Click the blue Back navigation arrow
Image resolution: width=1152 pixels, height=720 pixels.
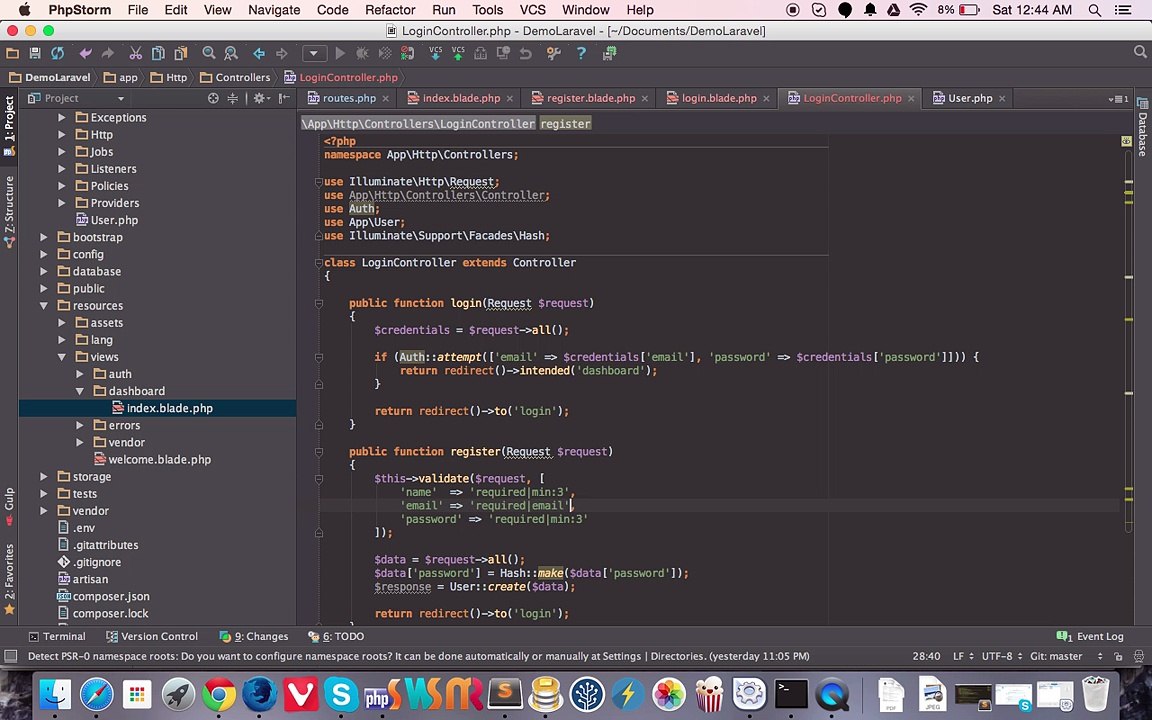(x=259, y=53)
